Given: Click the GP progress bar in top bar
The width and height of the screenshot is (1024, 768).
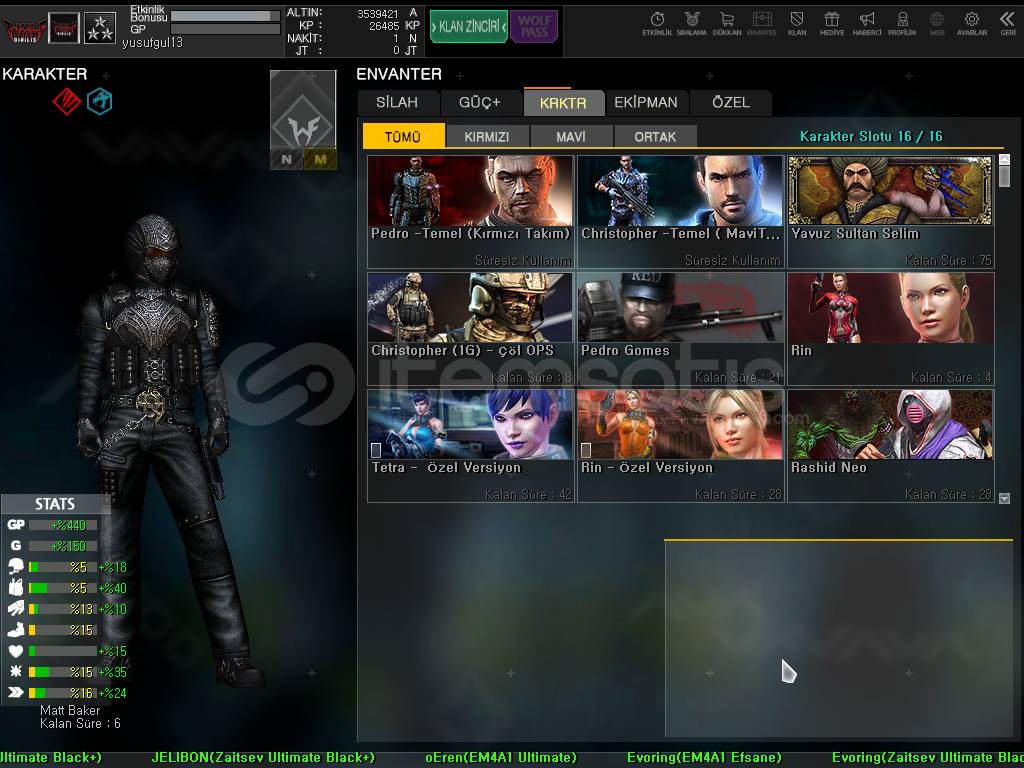Looking at the screenshot, I should tap(225, 29).
